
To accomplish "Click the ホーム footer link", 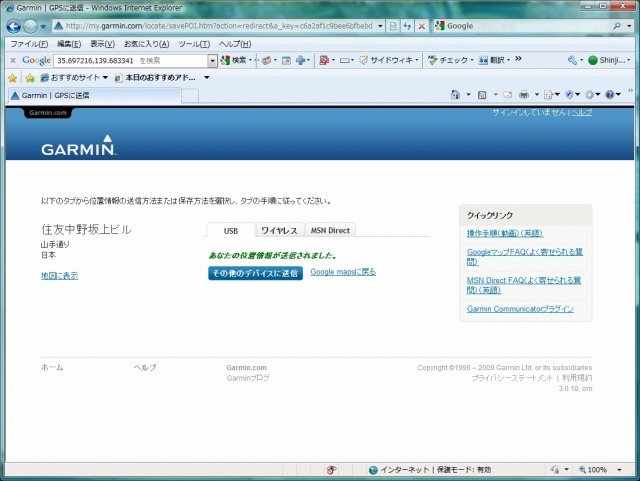I will 52,367.
